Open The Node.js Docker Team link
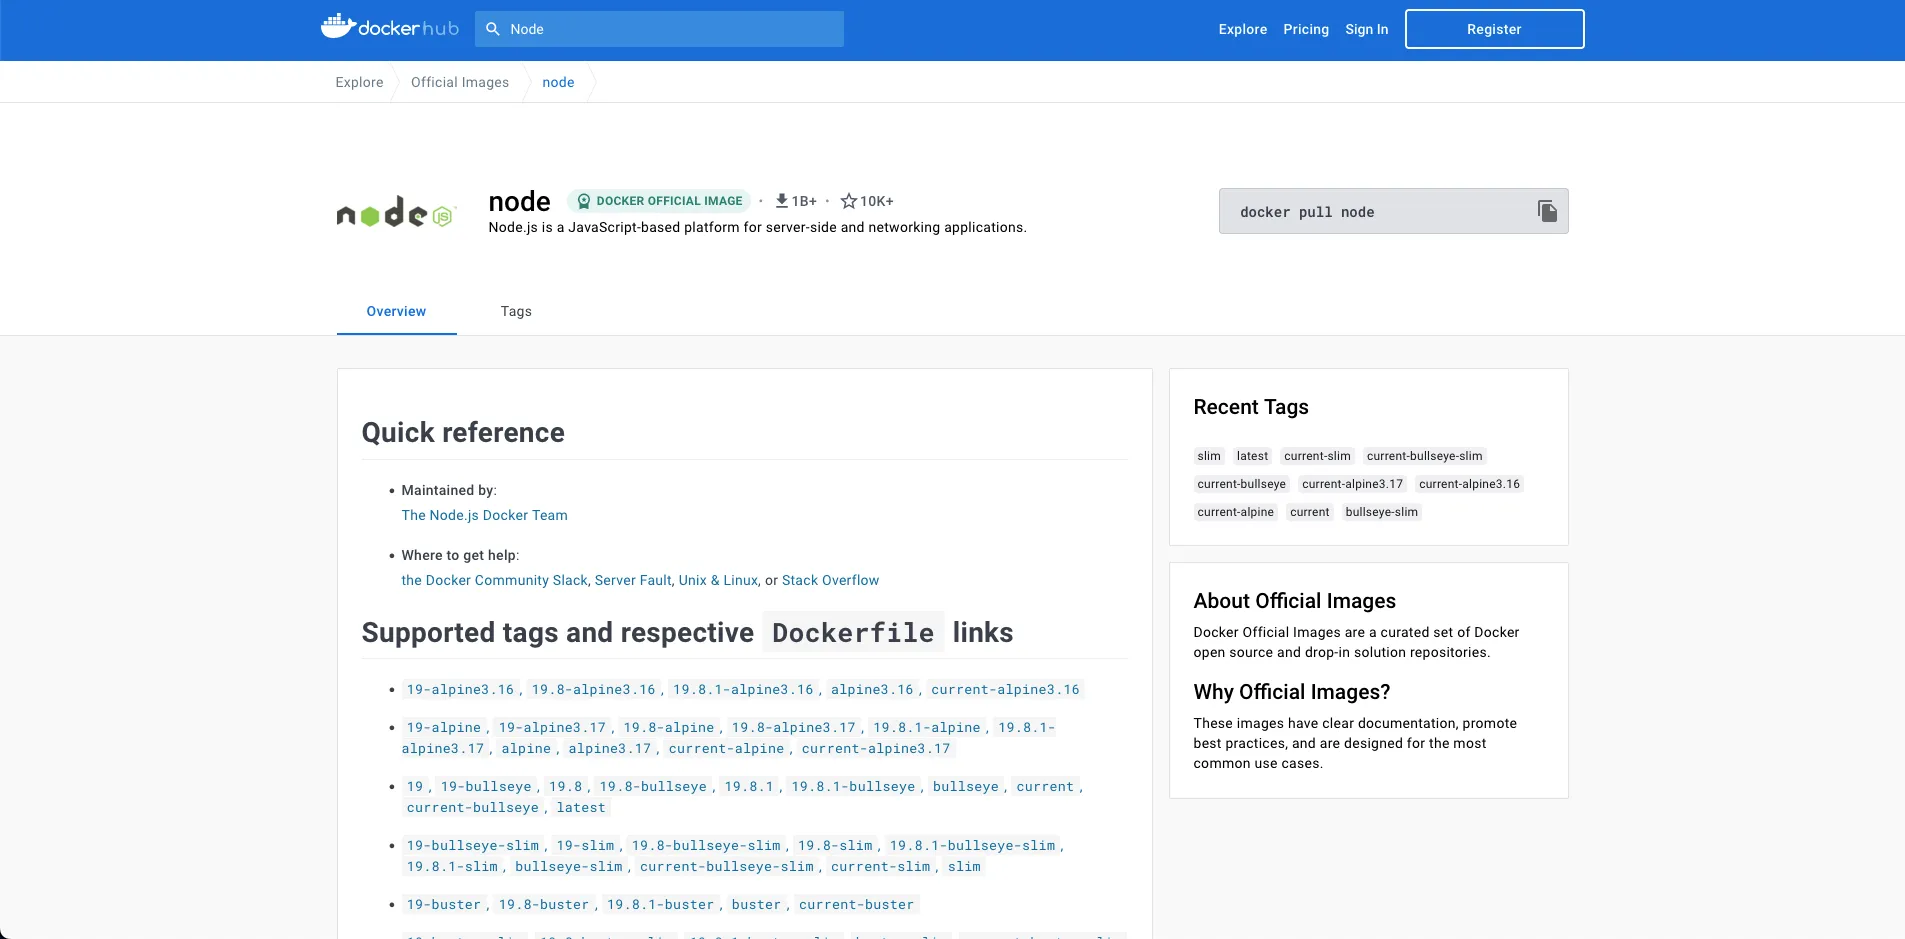 (x=484, y=515)
